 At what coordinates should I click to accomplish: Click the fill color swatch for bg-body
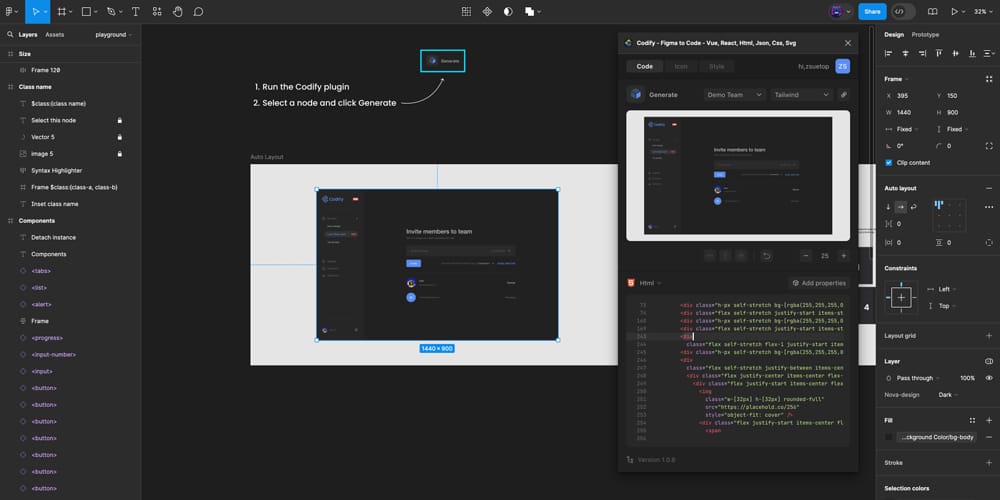pos(888,437)
